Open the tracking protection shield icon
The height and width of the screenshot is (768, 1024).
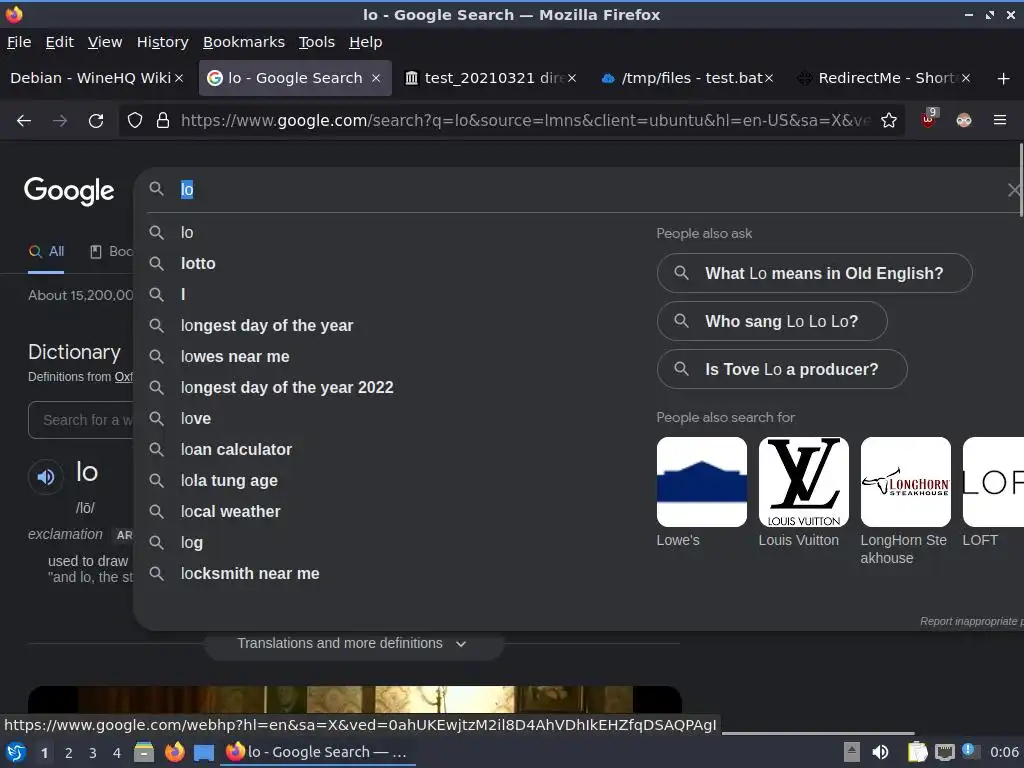pos(135,121)
